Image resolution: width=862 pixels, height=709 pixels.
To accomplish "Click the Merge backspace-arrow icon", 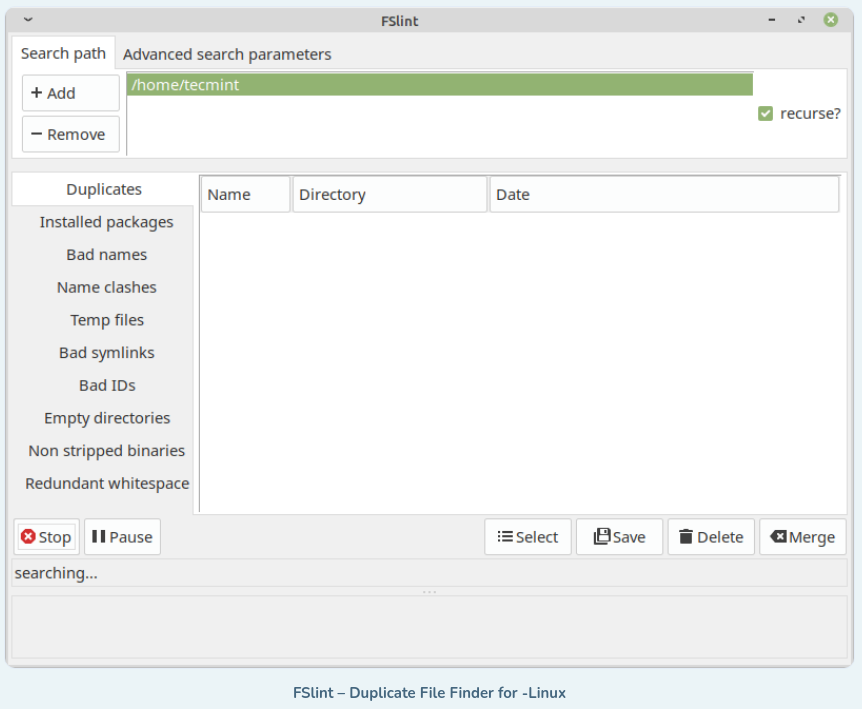I will (777, 537).
